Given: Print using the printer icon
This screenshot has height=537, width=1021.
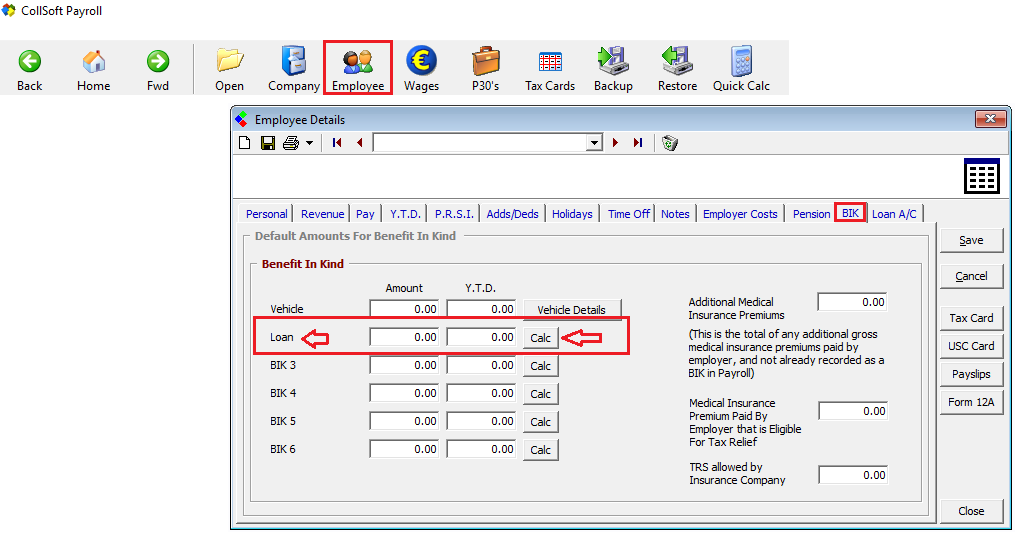Looking at the screenshot, I should pos(291,143).
